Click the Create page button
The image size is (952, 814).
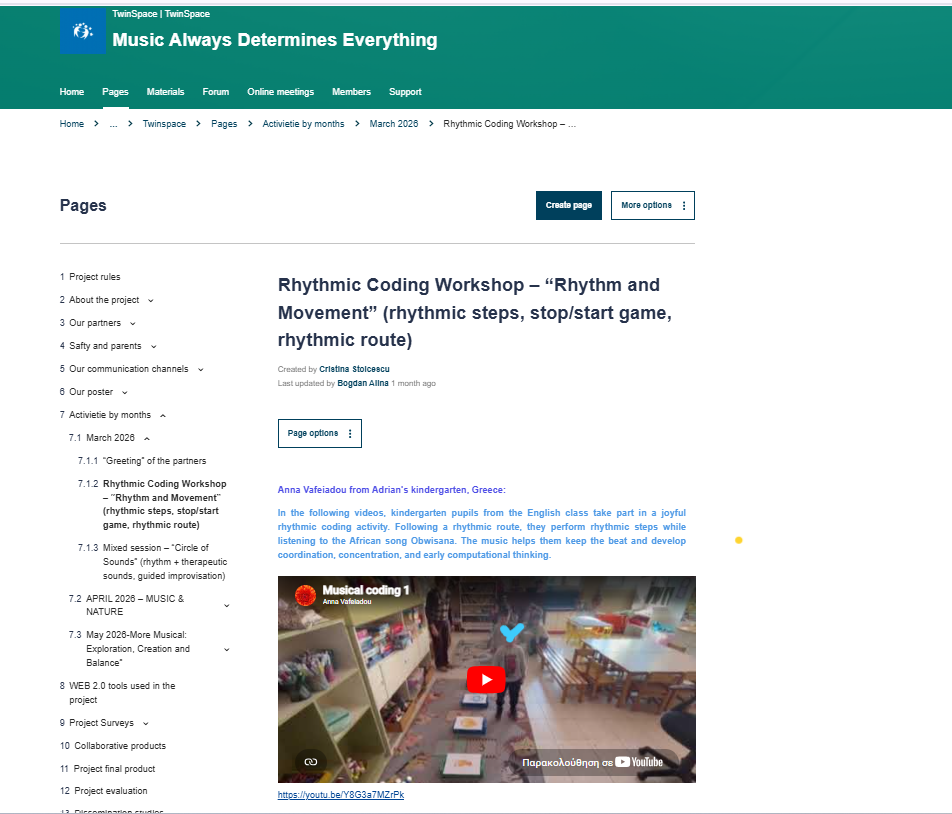pyautogui.click(x=568, y=205)
